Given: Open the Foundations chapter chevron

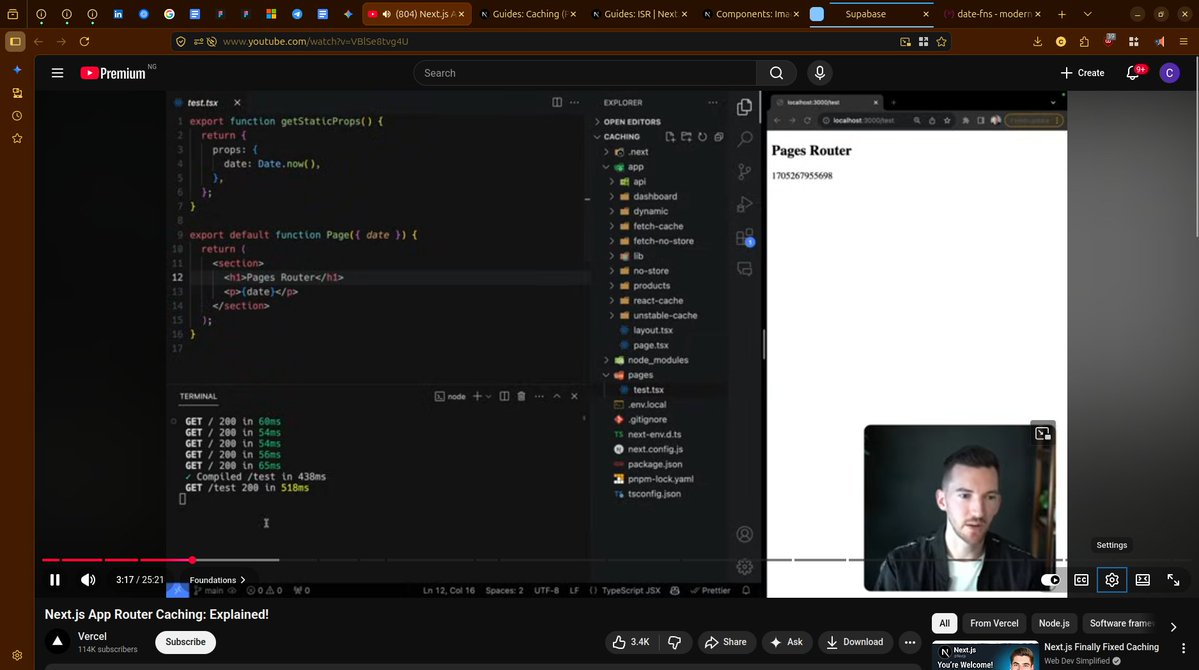Looking at the screenshot, I should 242,580.
